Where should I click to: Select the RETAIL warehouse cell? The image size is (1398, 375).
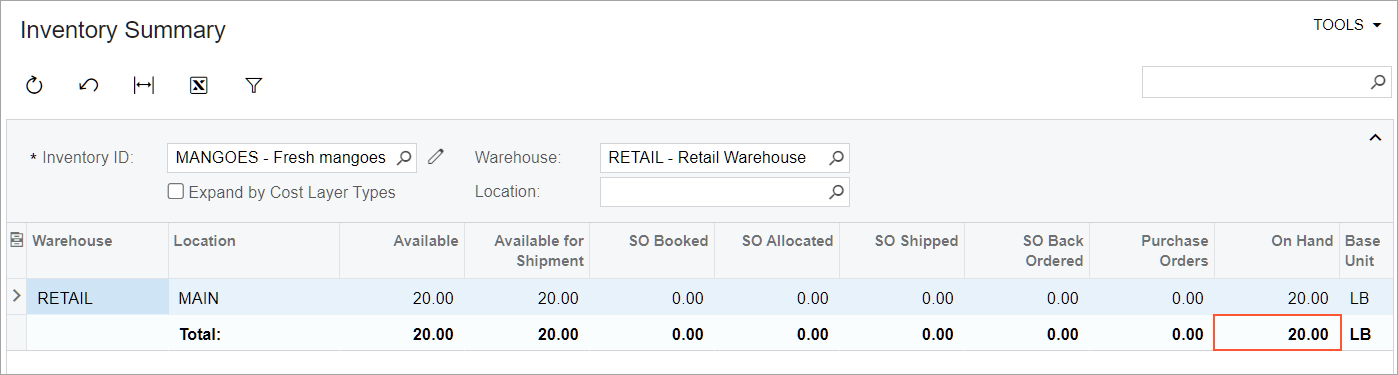tap(97, 297)
